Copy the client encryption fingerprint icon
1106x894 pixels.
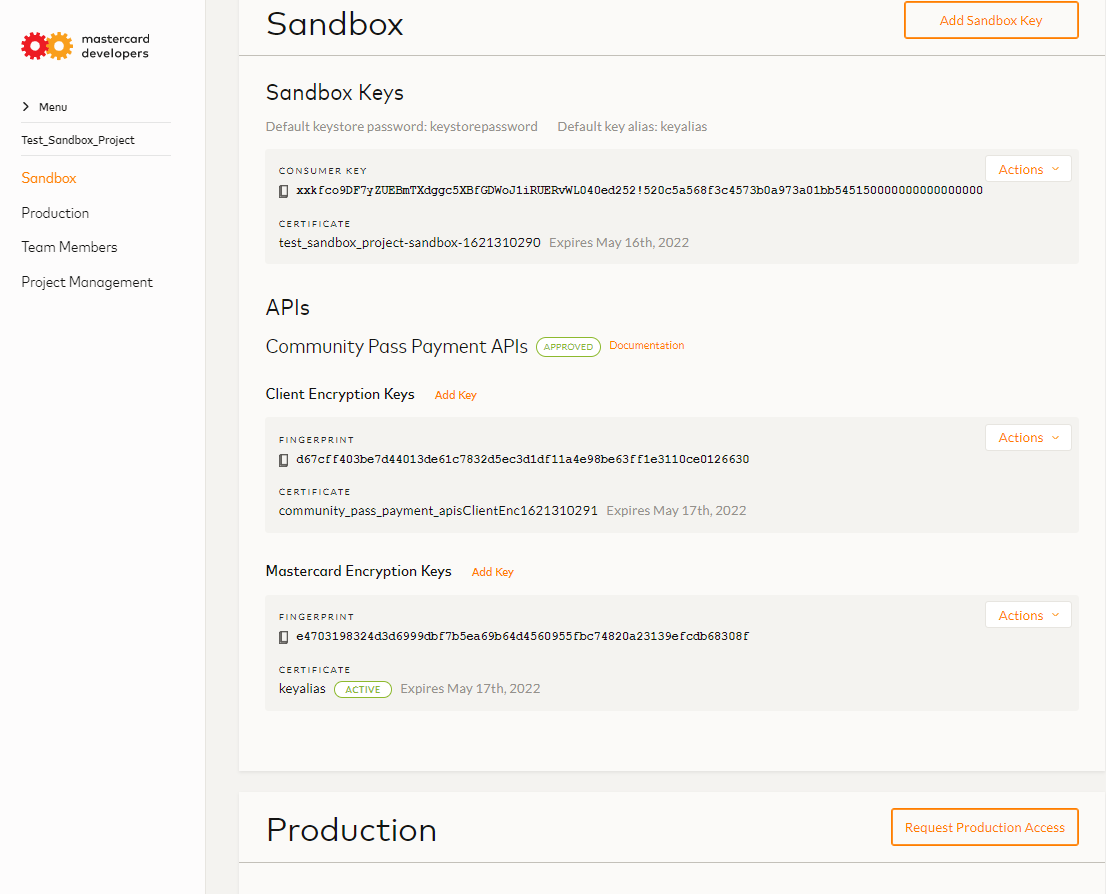point(284,461)
